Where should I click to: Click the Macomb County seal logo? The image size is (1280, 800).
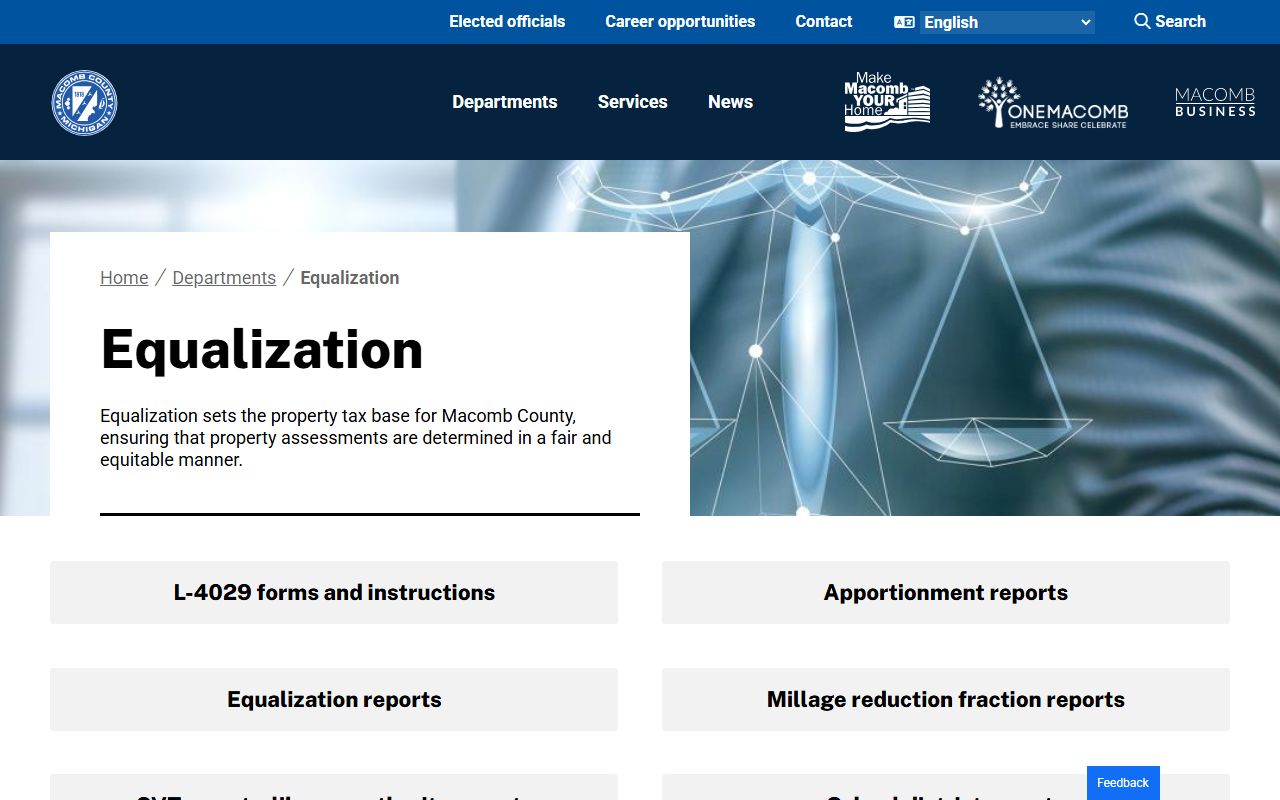click(x=84, y=102)
